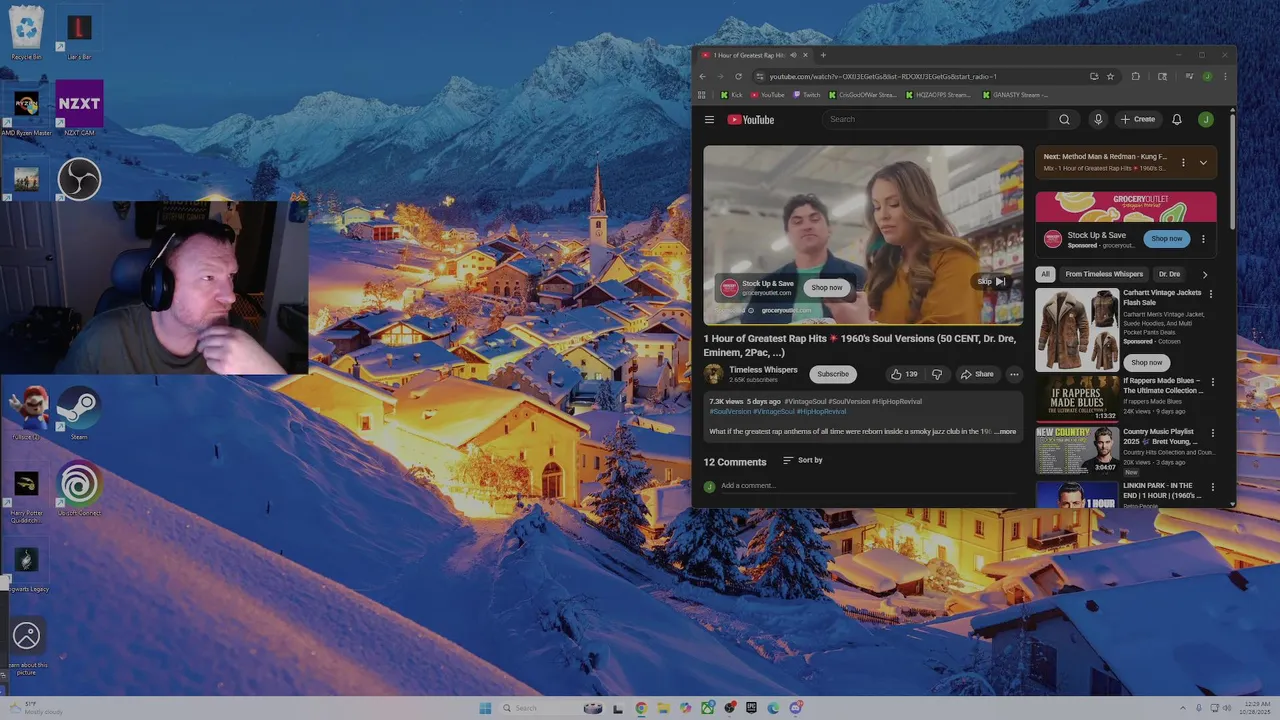Viewport: 1280px width, 720px height.
Task: Open YouTube bookmark in bookmarks bar
Action: tap(767, 95)
